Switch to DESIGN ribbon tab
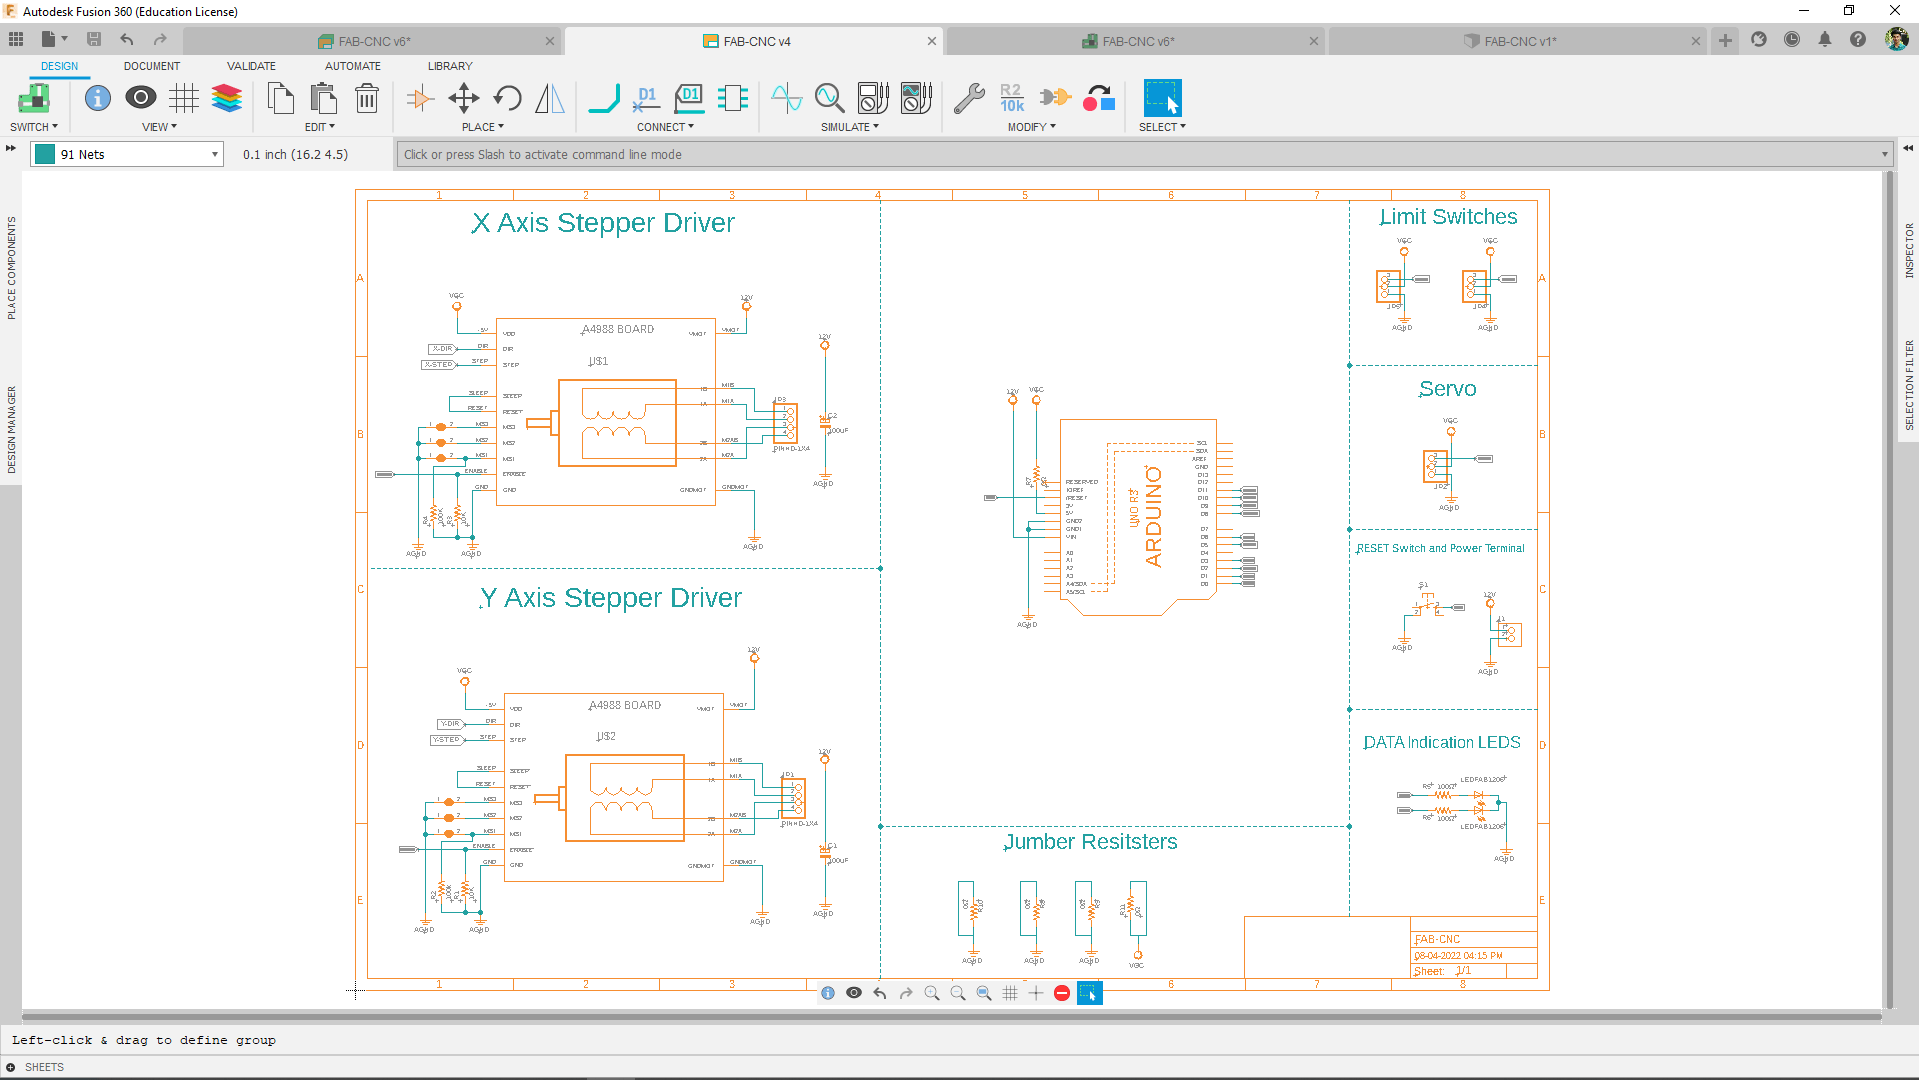The image size is (1919, 1080). [x=59, y=66]
